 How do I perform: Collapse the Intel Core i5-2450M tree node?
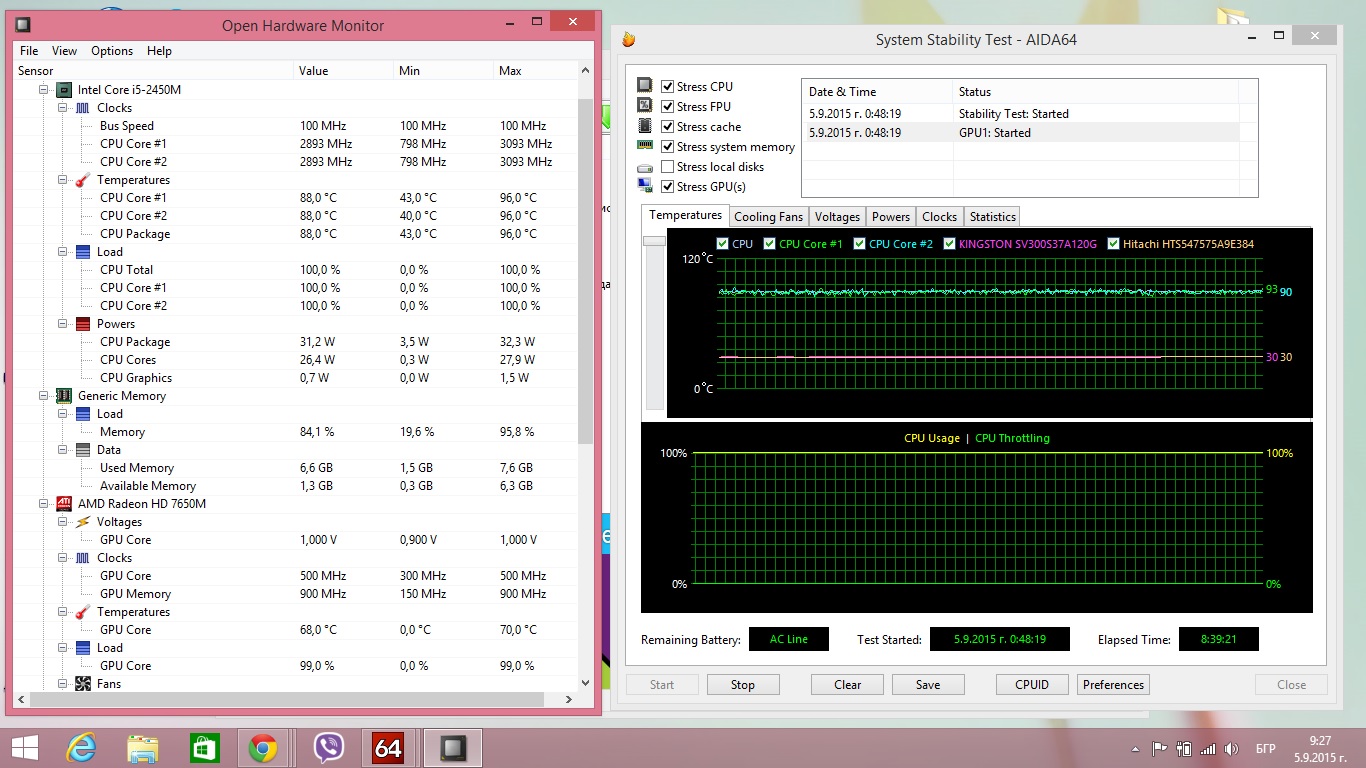pyautogui.click(x=44, y=90)
